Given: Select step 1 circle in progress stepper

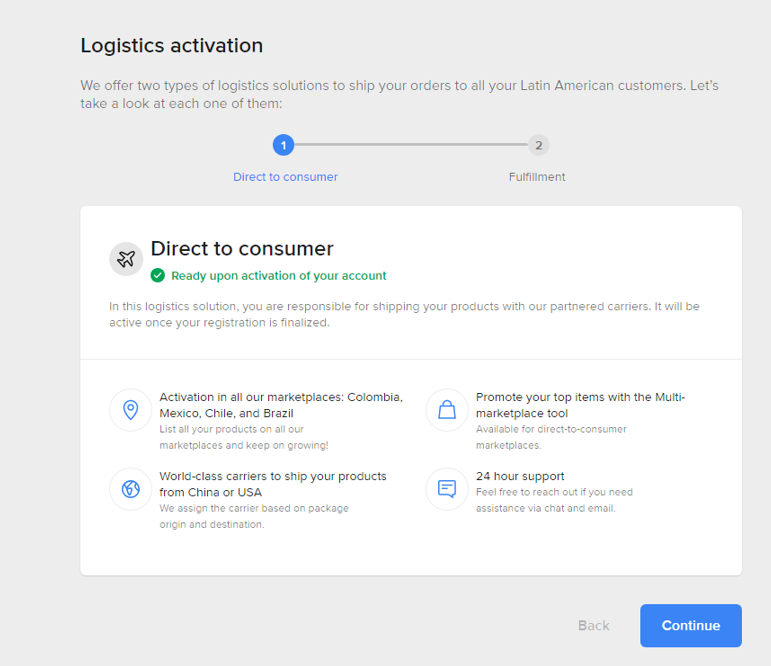Looking at the screenshot, I should click(x=283, y=145).
